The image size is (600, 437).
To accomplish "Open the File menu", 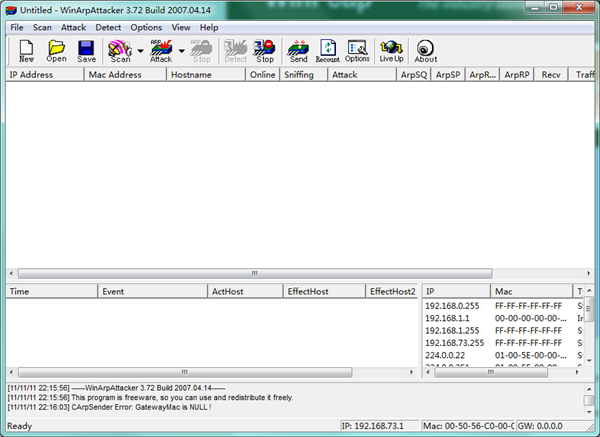I will (17, 28).
